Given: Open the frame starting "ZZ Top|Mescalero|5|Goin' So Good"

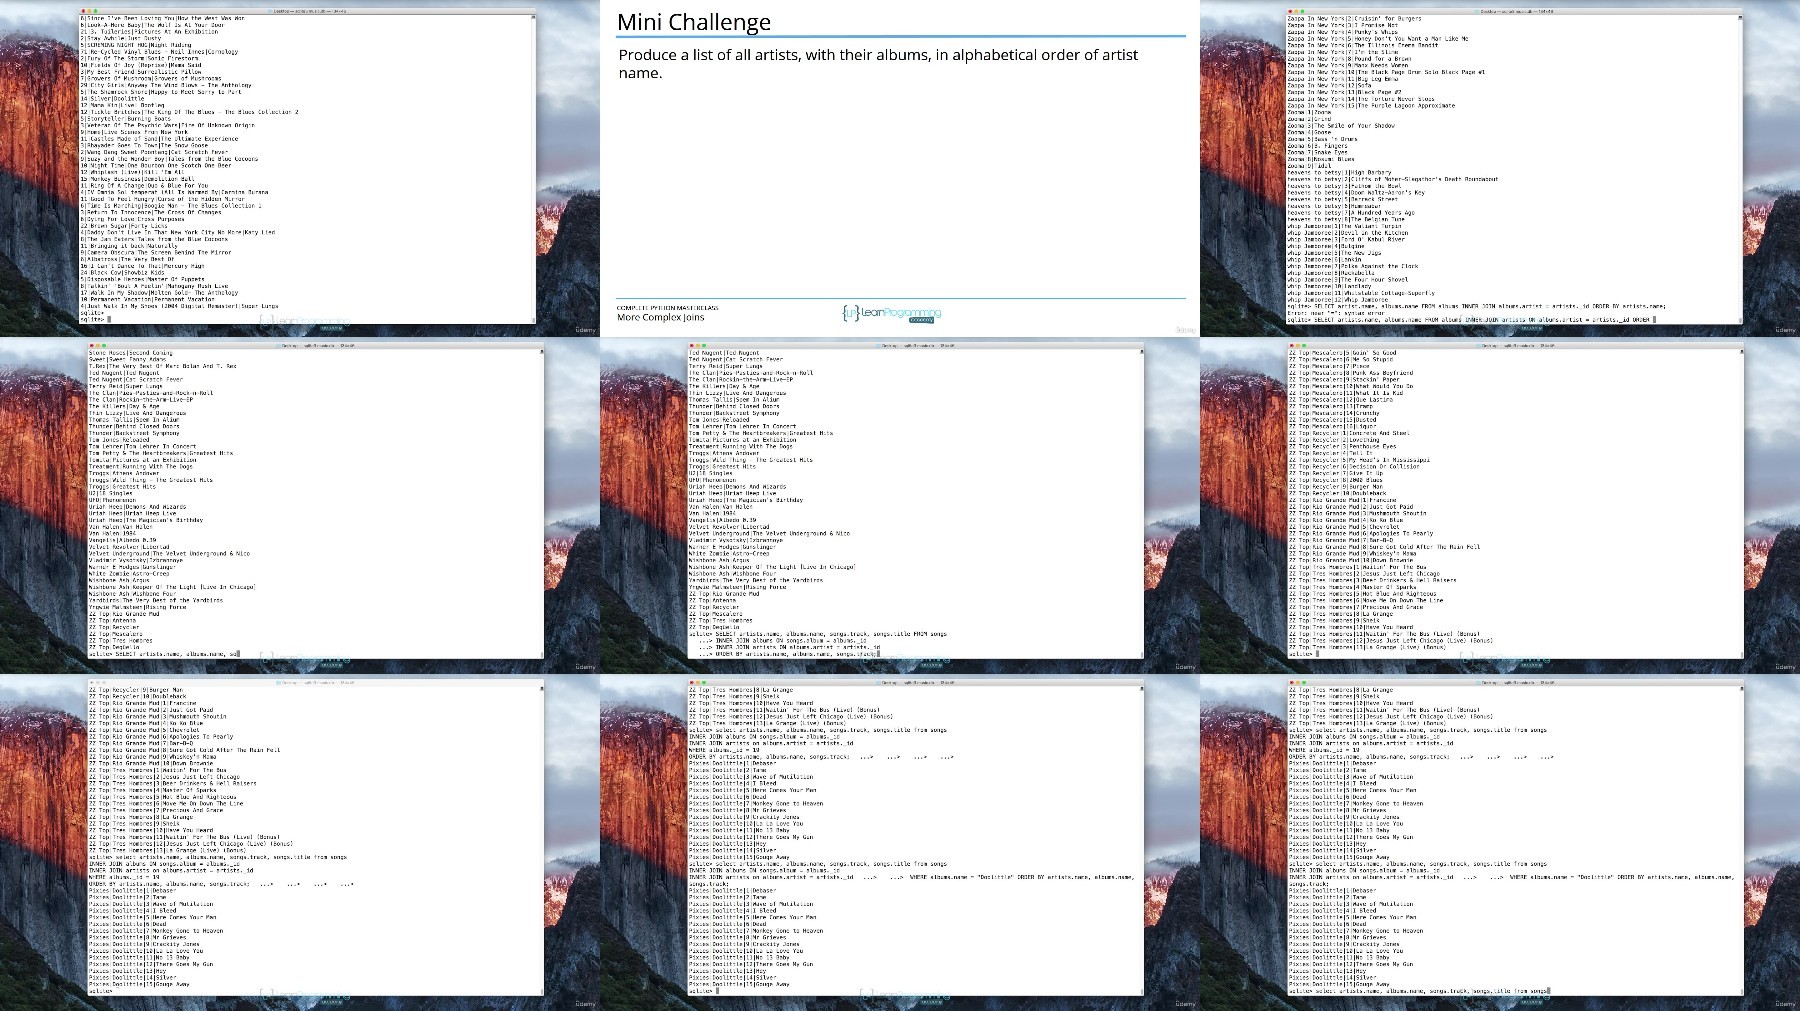Looking at the screenshot, I should (x=1500, y=505).
